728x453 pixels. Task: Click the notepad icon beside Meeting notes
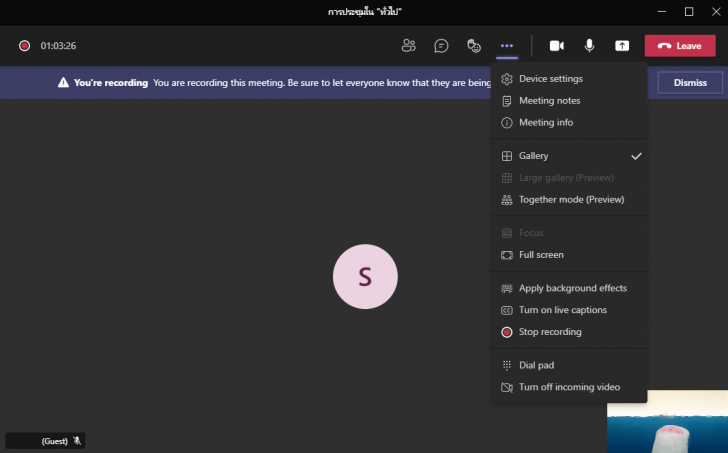[507, 101]
